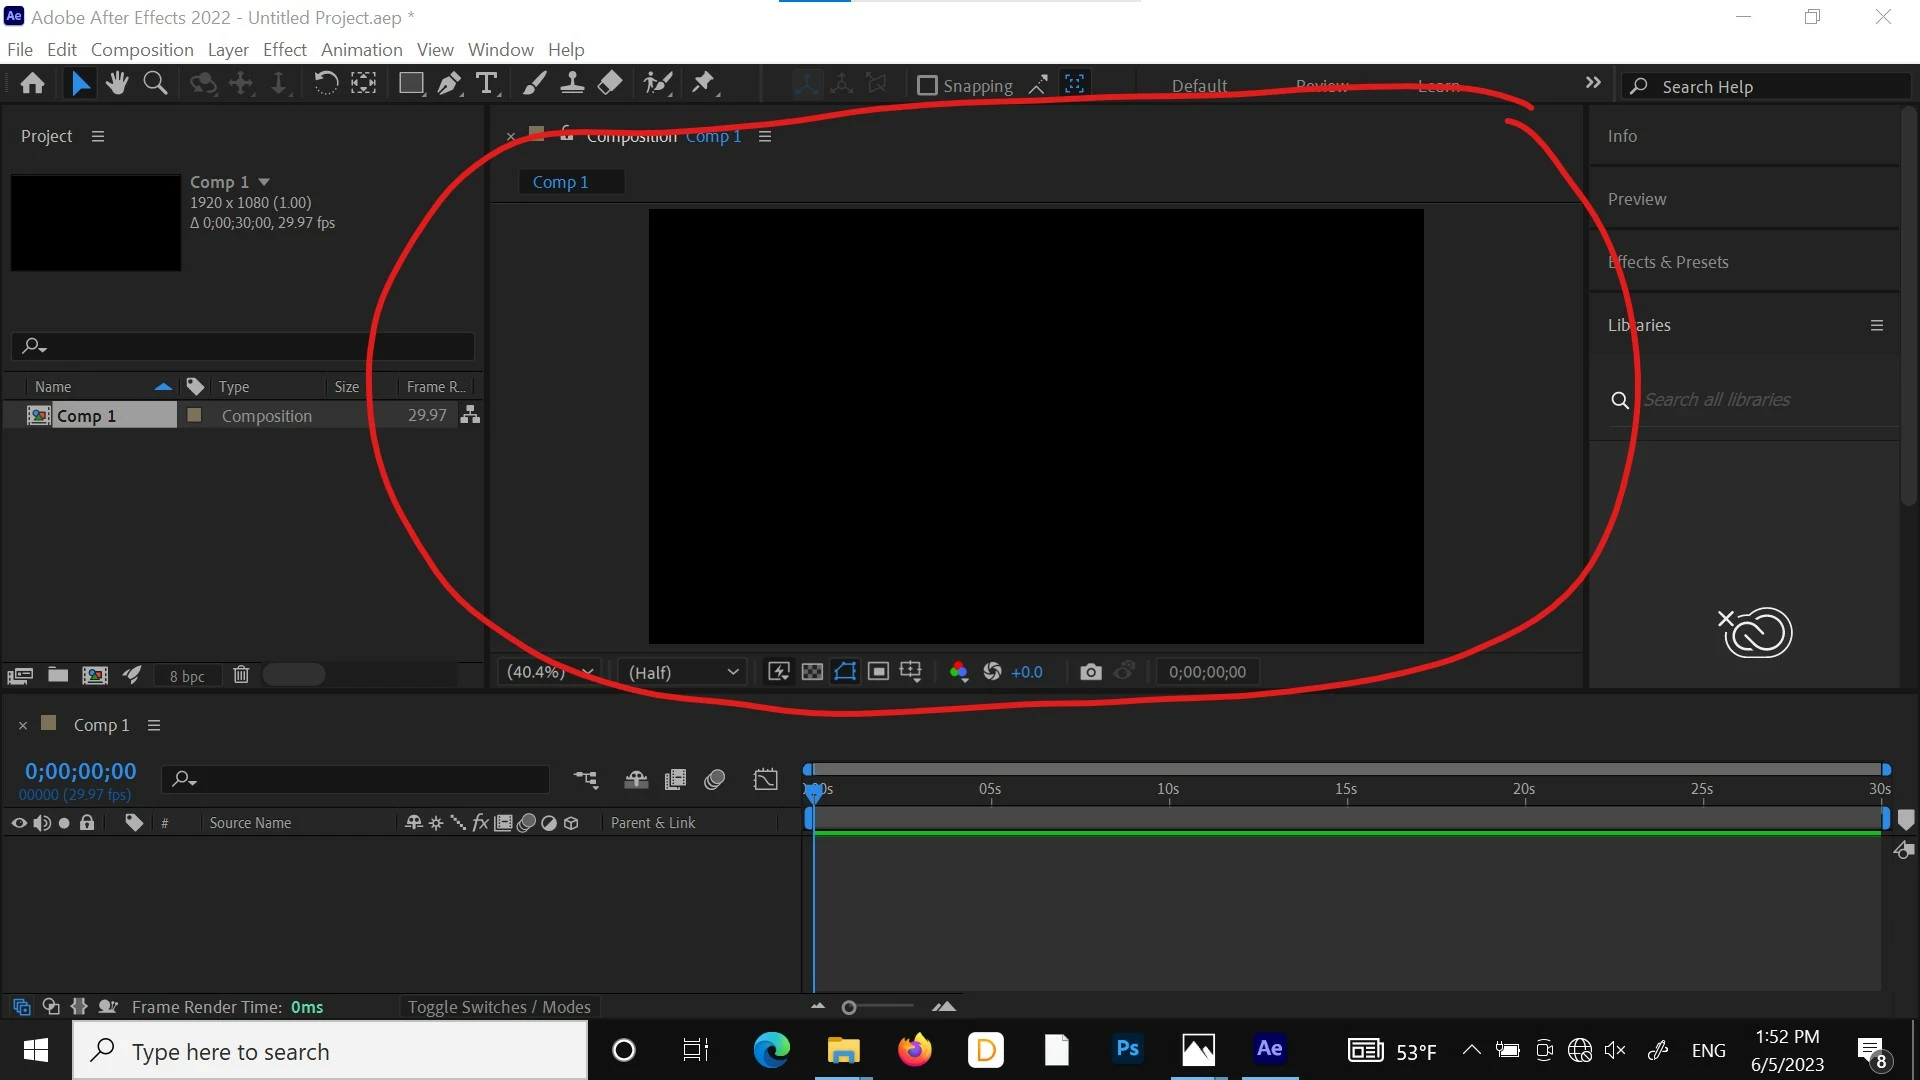Select the Puppet Pin tool
Screen dimensions: 1920x1080
click(x=704, y=84)
